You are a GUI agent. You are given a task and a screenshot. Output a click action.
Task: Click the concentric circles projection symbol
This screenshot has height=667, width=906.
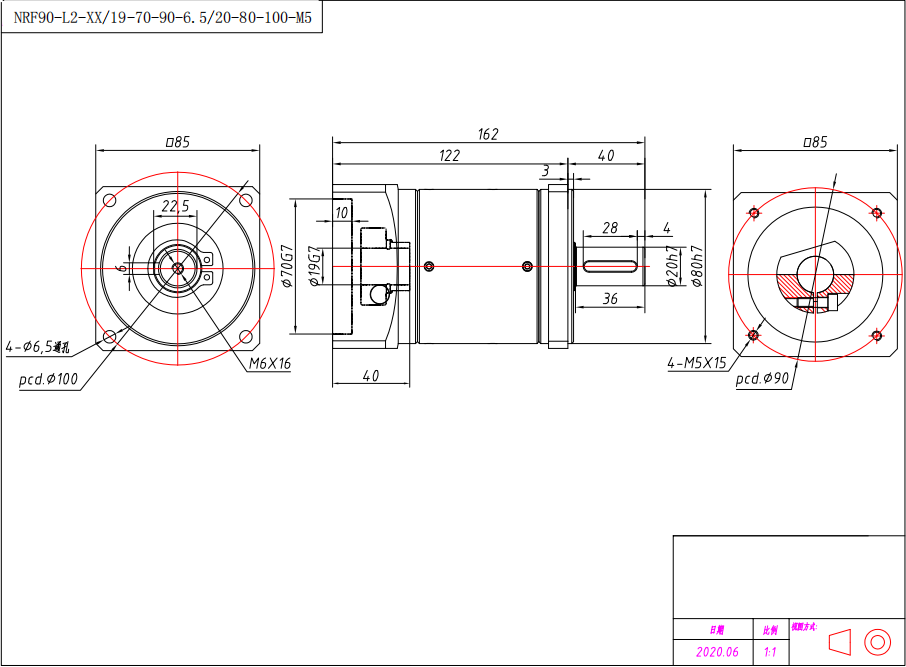pos(876,641)
